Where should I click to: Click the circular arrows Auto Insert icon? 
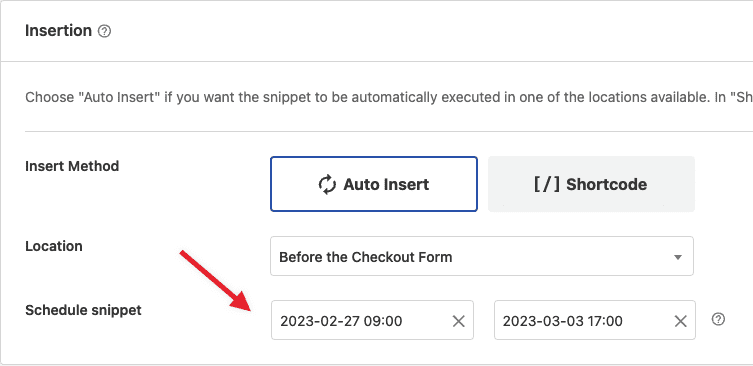coord(327,184)
